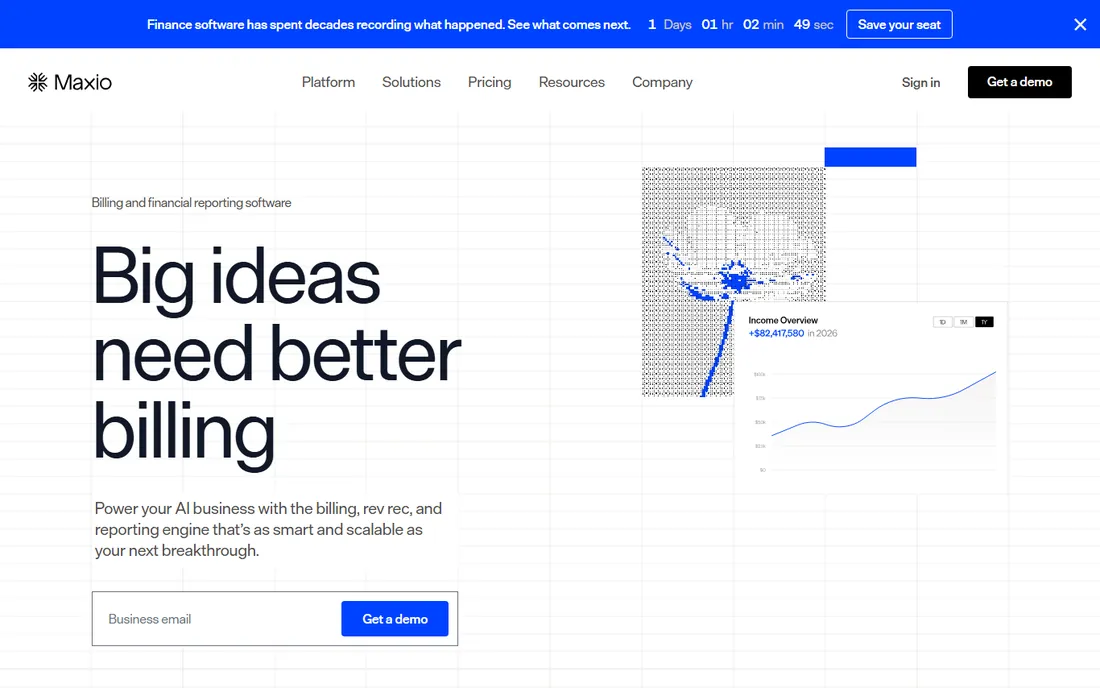Viewport: 1100px width, 688px height.
Task: Go to Pricing page
Action: [489, 82]
